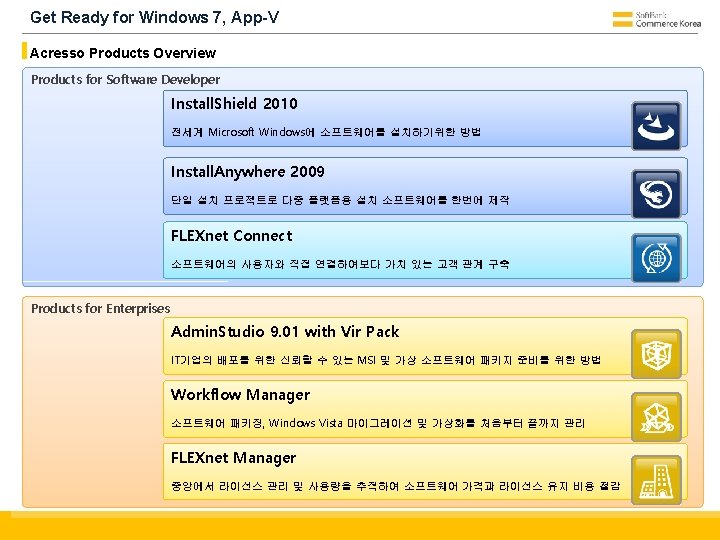Select the FLEXnet Connect heading
The height and width of the screenshot is (540, 720).
point(231,236)
